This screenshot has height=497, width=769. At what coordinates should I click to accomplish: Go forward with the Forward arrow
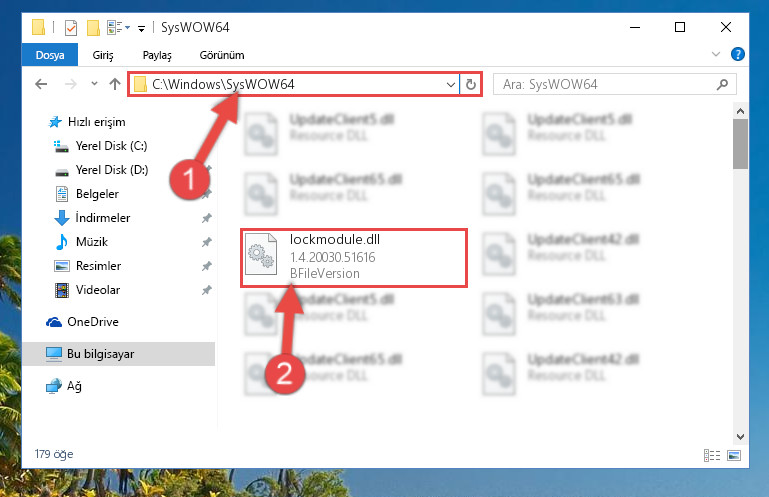[x=71, y=84]
